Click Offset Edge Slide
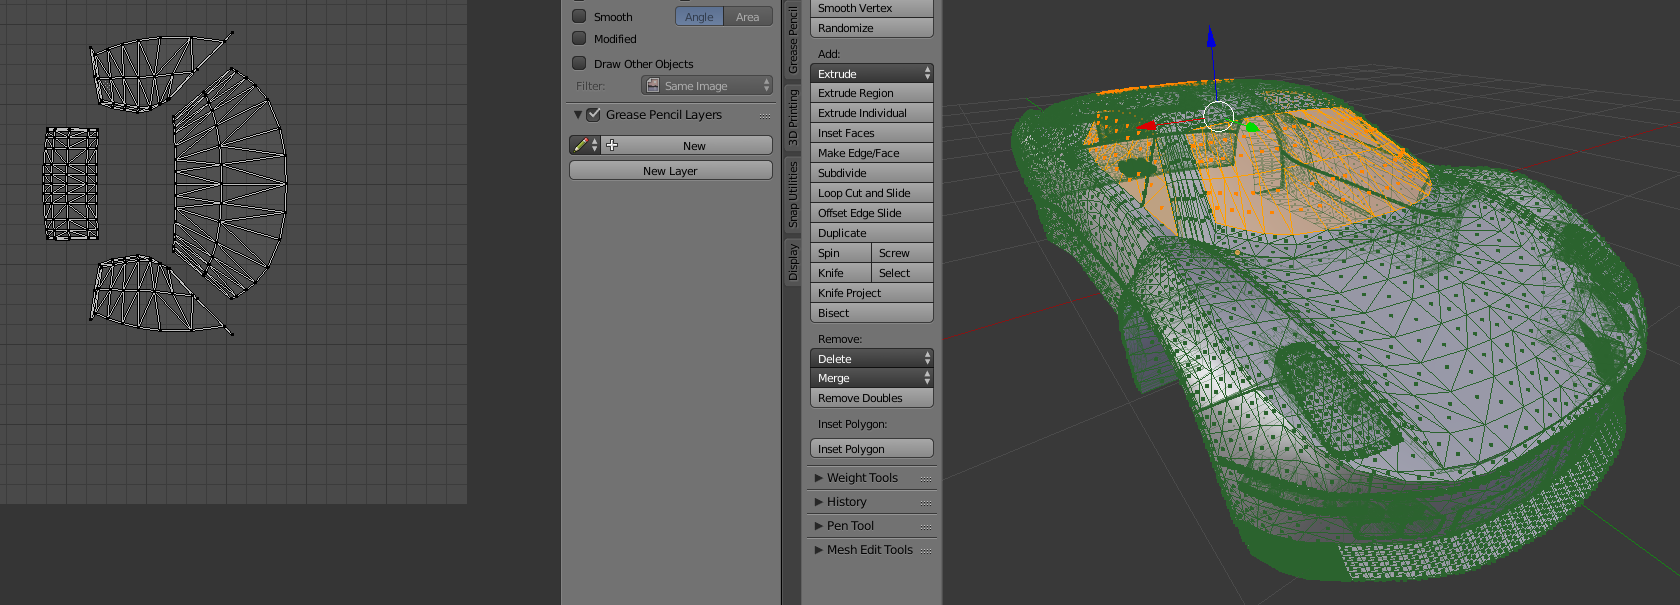Screen dimensions: 1680x605 (871, 213)
